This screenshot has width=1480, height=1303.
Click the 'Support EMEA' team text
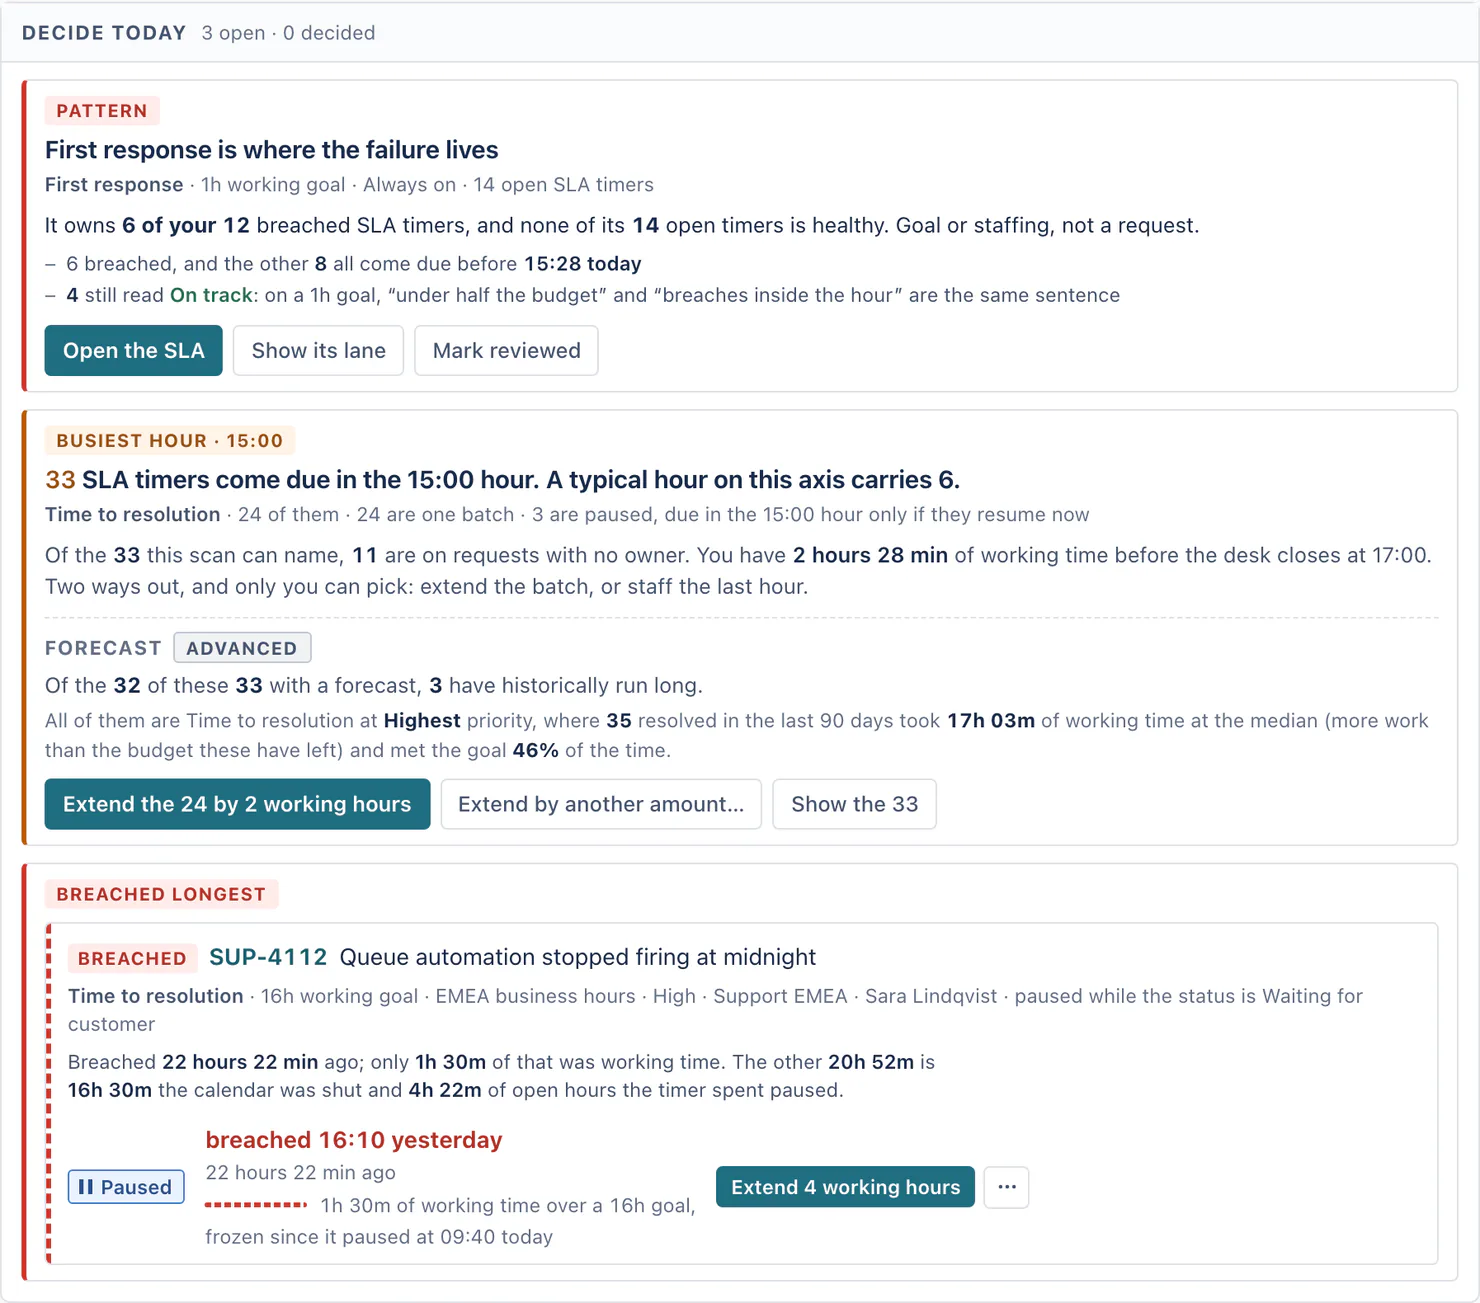780,996
